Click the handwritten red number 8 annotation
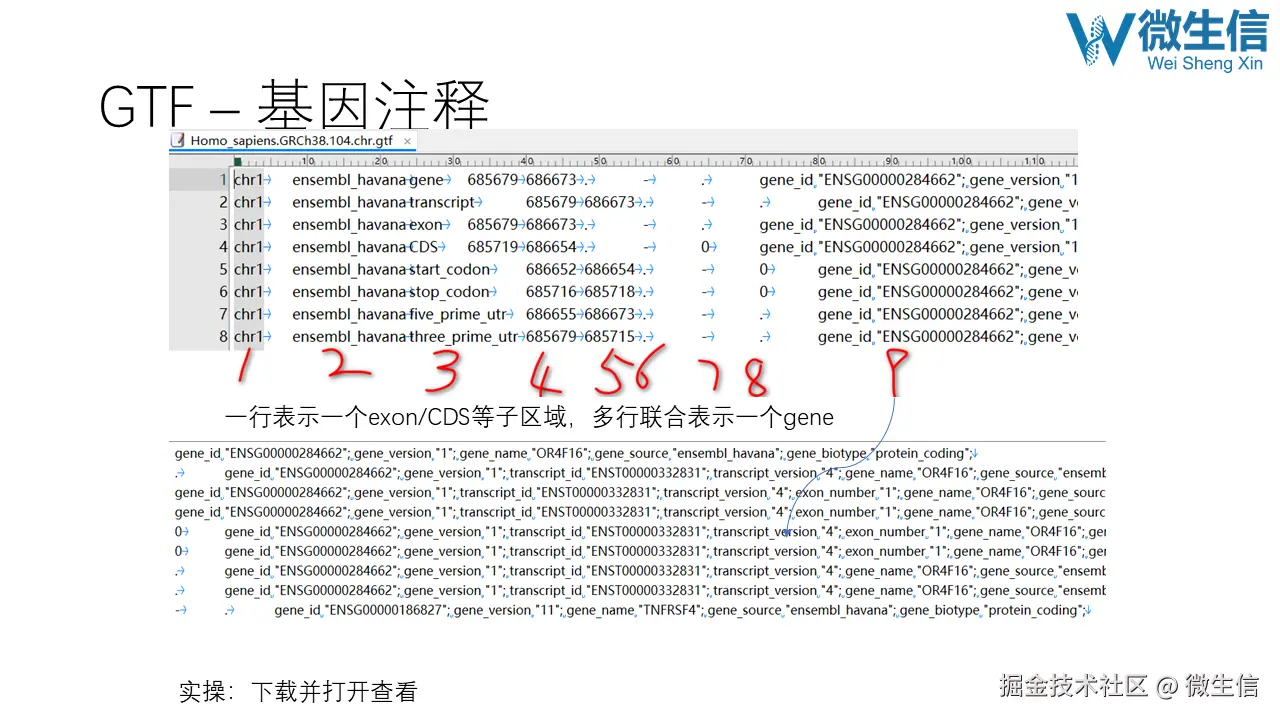 click(x=757, y=375)
